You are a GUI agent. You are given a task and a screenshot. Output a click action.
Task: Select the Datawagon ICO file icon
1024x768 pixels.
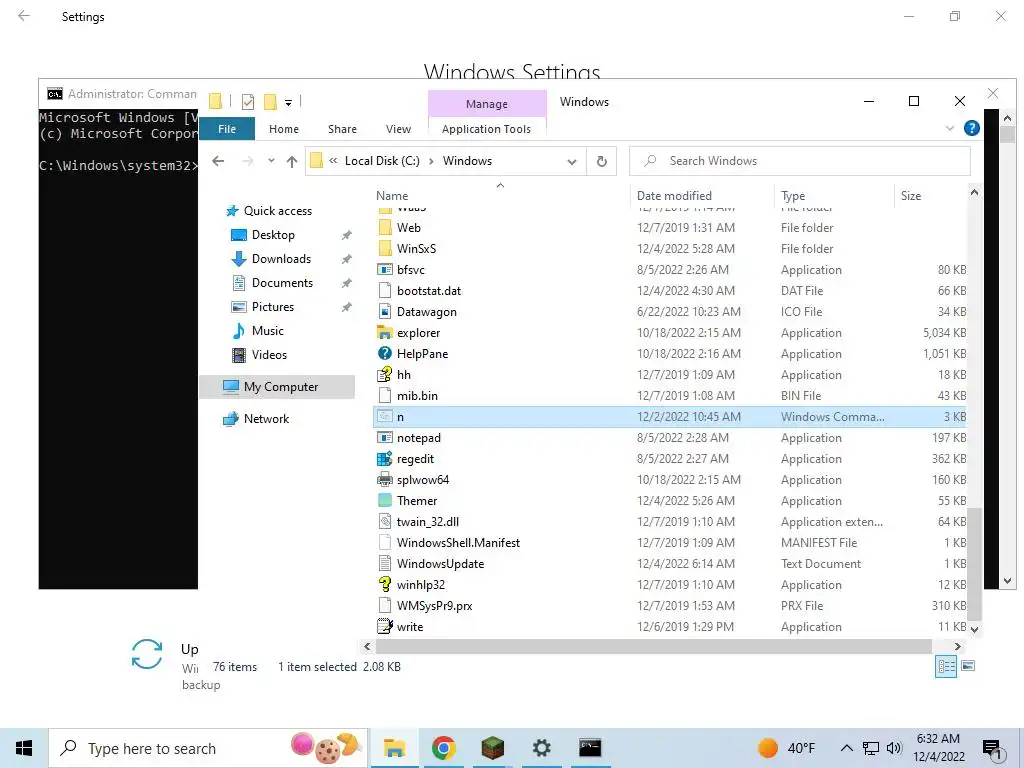coord(385,312)
